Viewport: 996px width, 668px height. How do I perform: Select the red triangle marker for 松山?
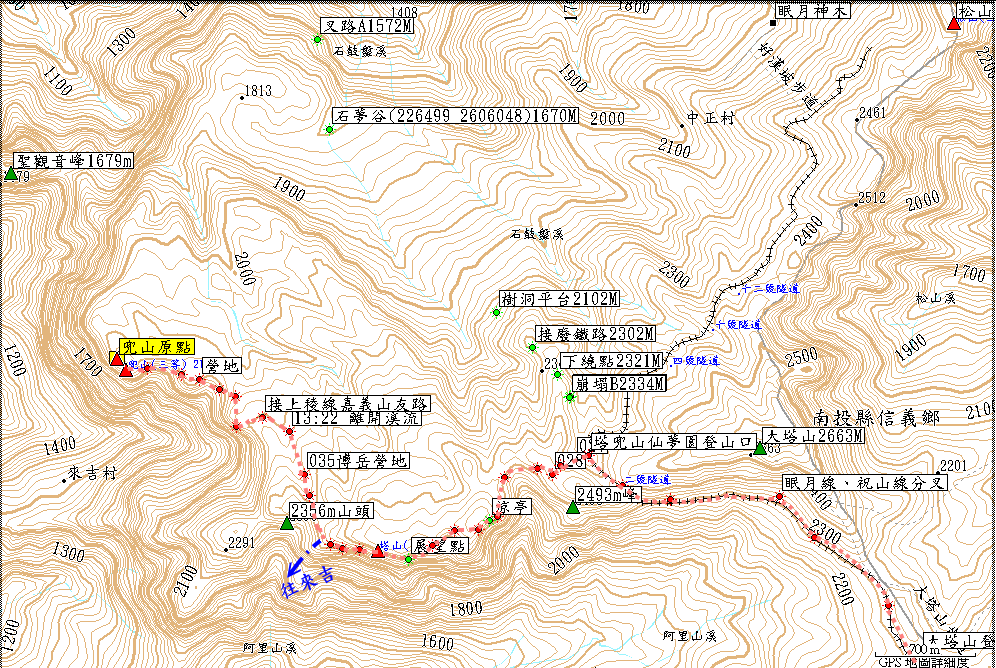[953, 23]
